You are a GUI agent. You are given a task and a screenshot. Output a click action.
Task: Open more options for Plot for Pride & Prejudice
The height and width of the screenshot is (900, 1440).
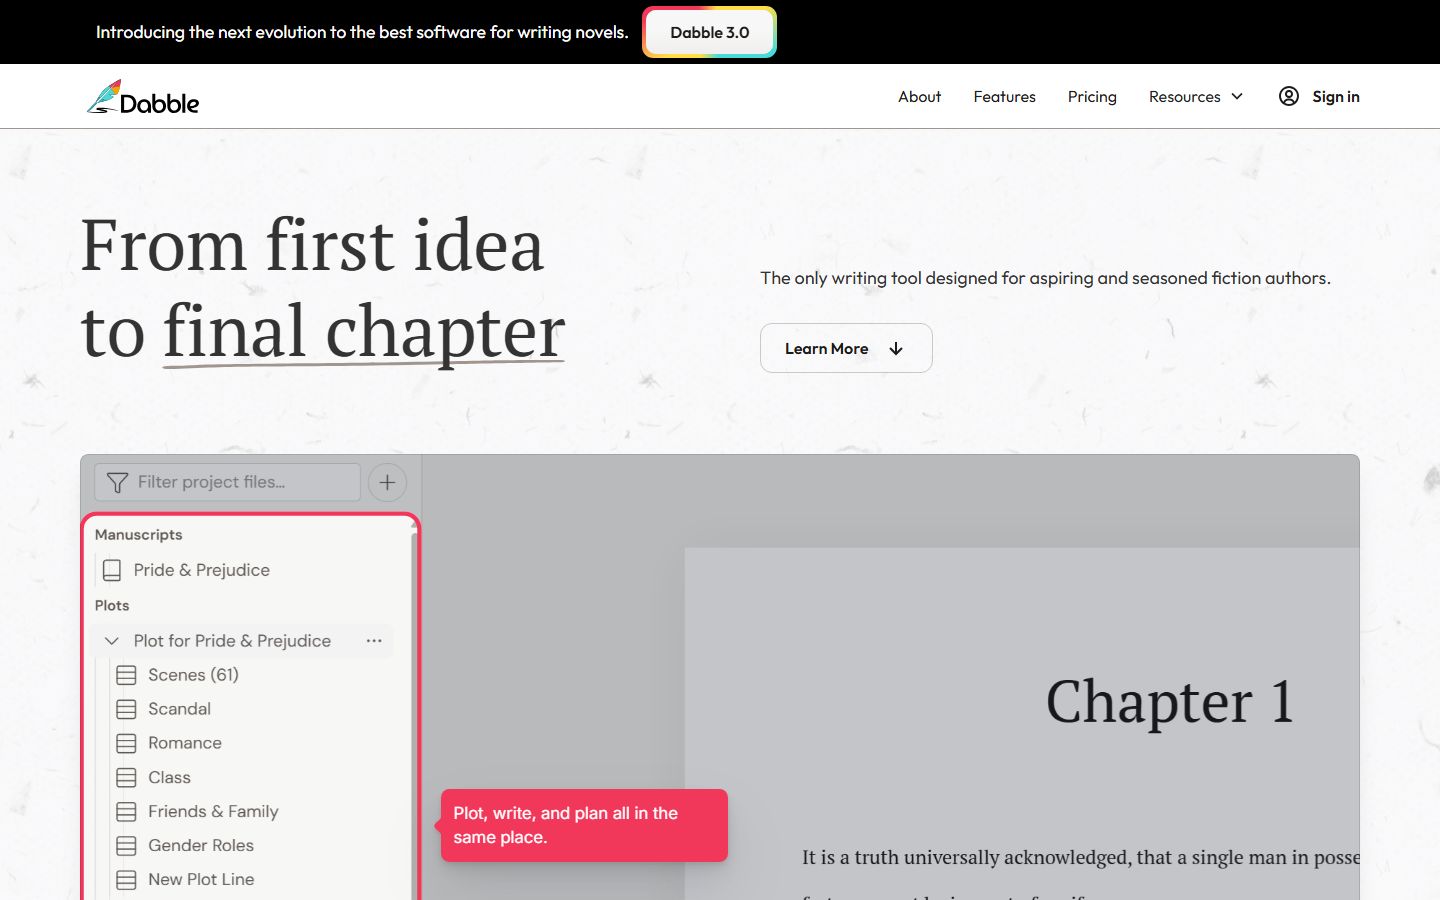[x=374, y=641]
